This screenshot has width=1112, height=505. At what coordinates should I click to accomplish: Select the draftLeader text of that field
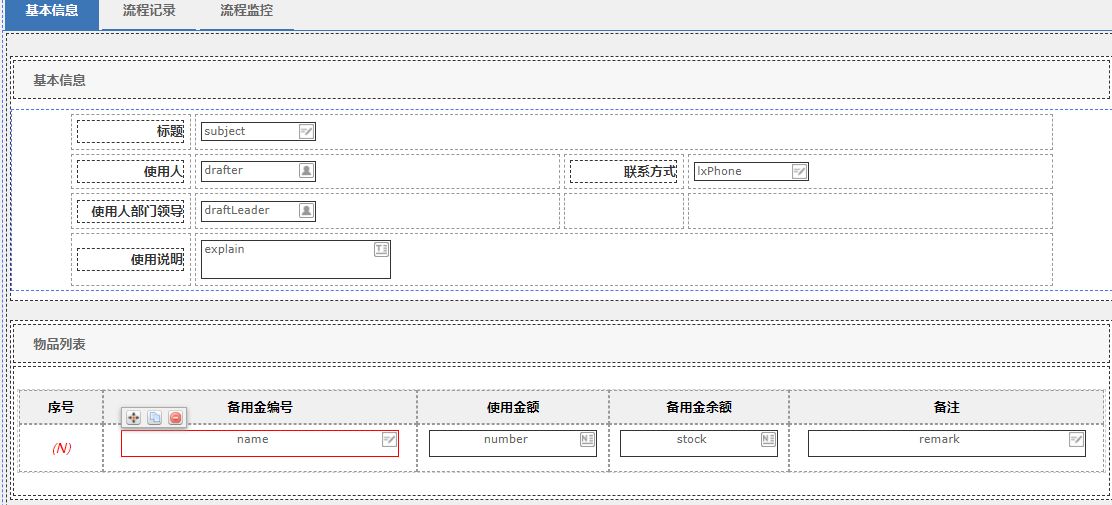pyautogui.click(x=237, y=211)
